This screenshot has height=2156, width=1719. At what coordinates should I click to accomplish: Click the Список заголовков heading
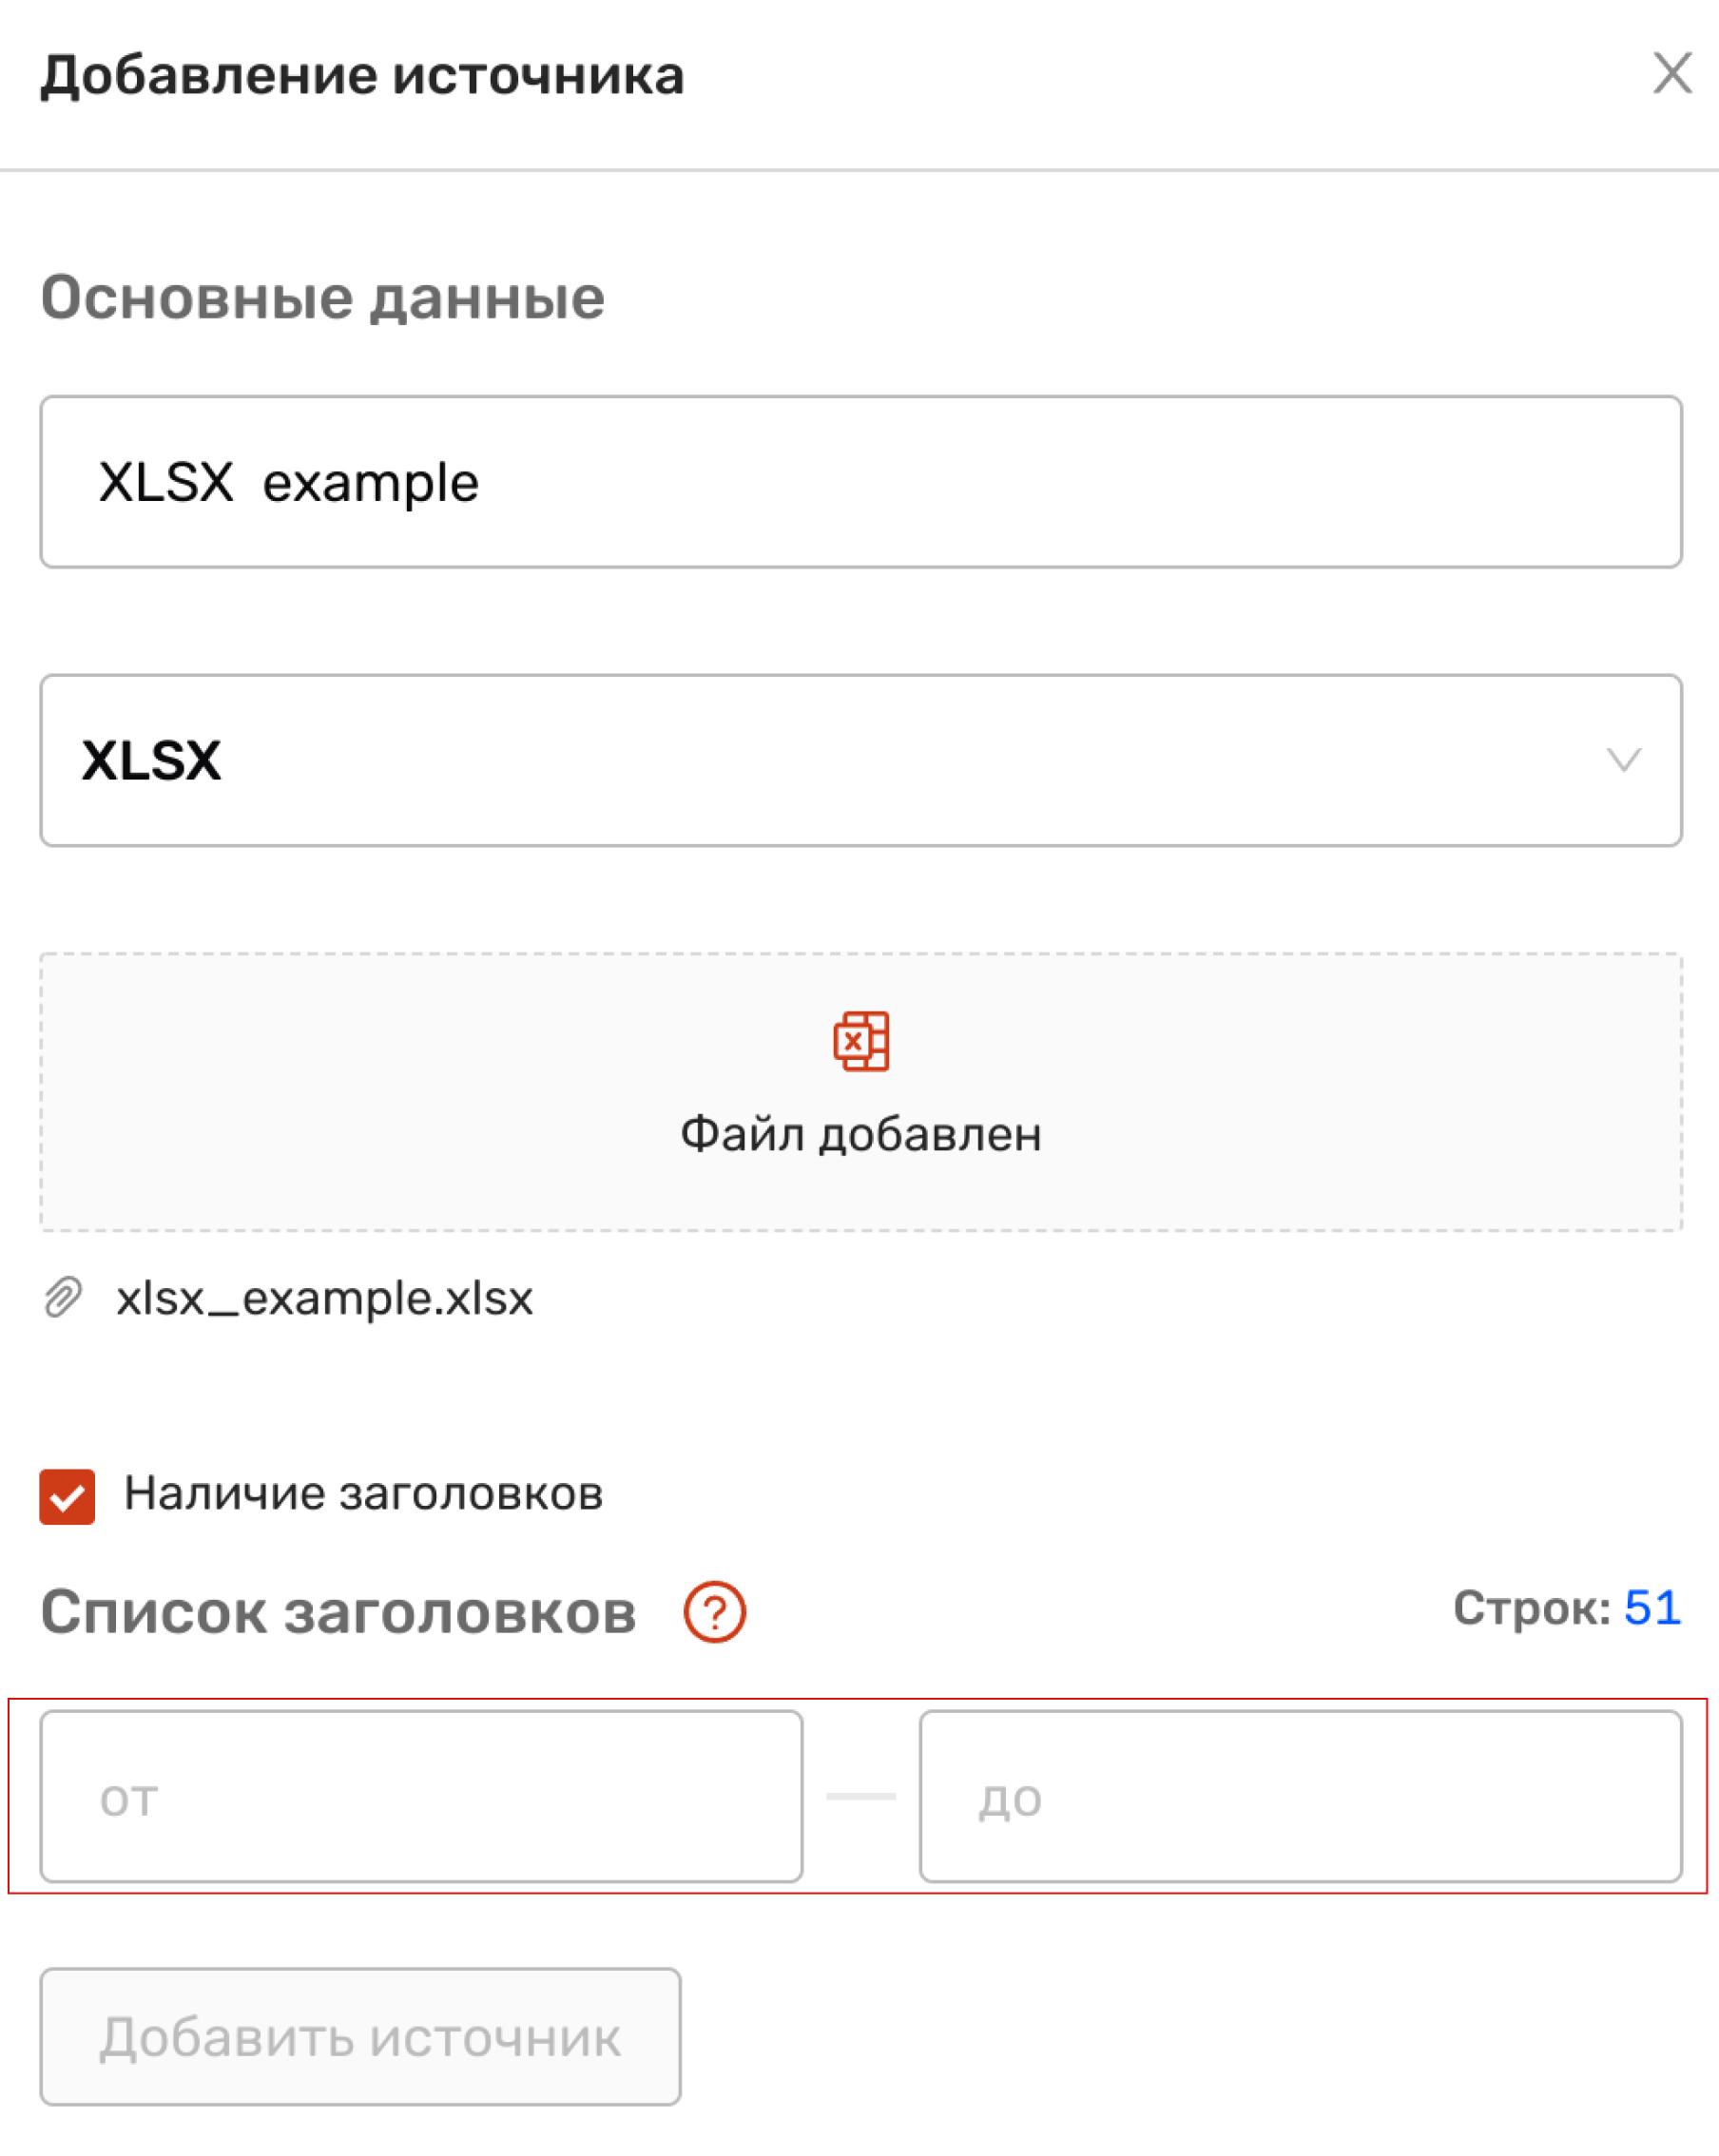pyautogui.click(x=338, y=1613)
